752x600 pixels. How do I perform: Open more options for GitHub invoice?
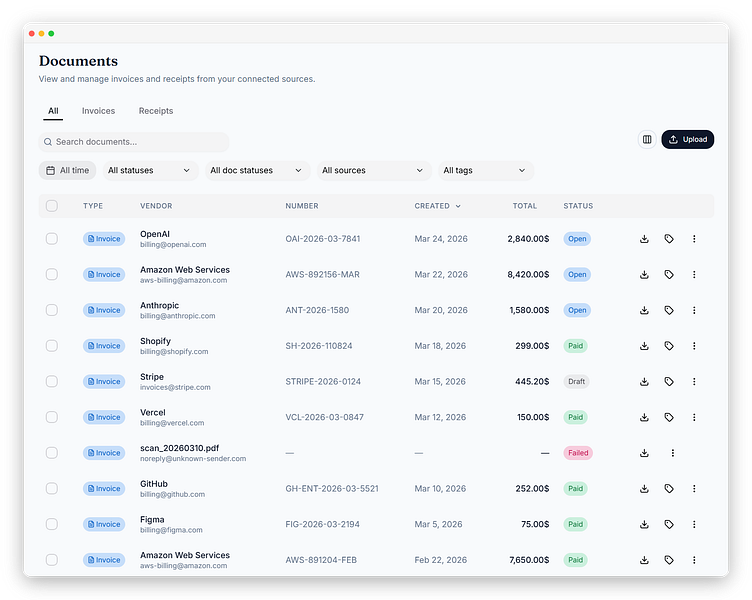coord(694,489)
